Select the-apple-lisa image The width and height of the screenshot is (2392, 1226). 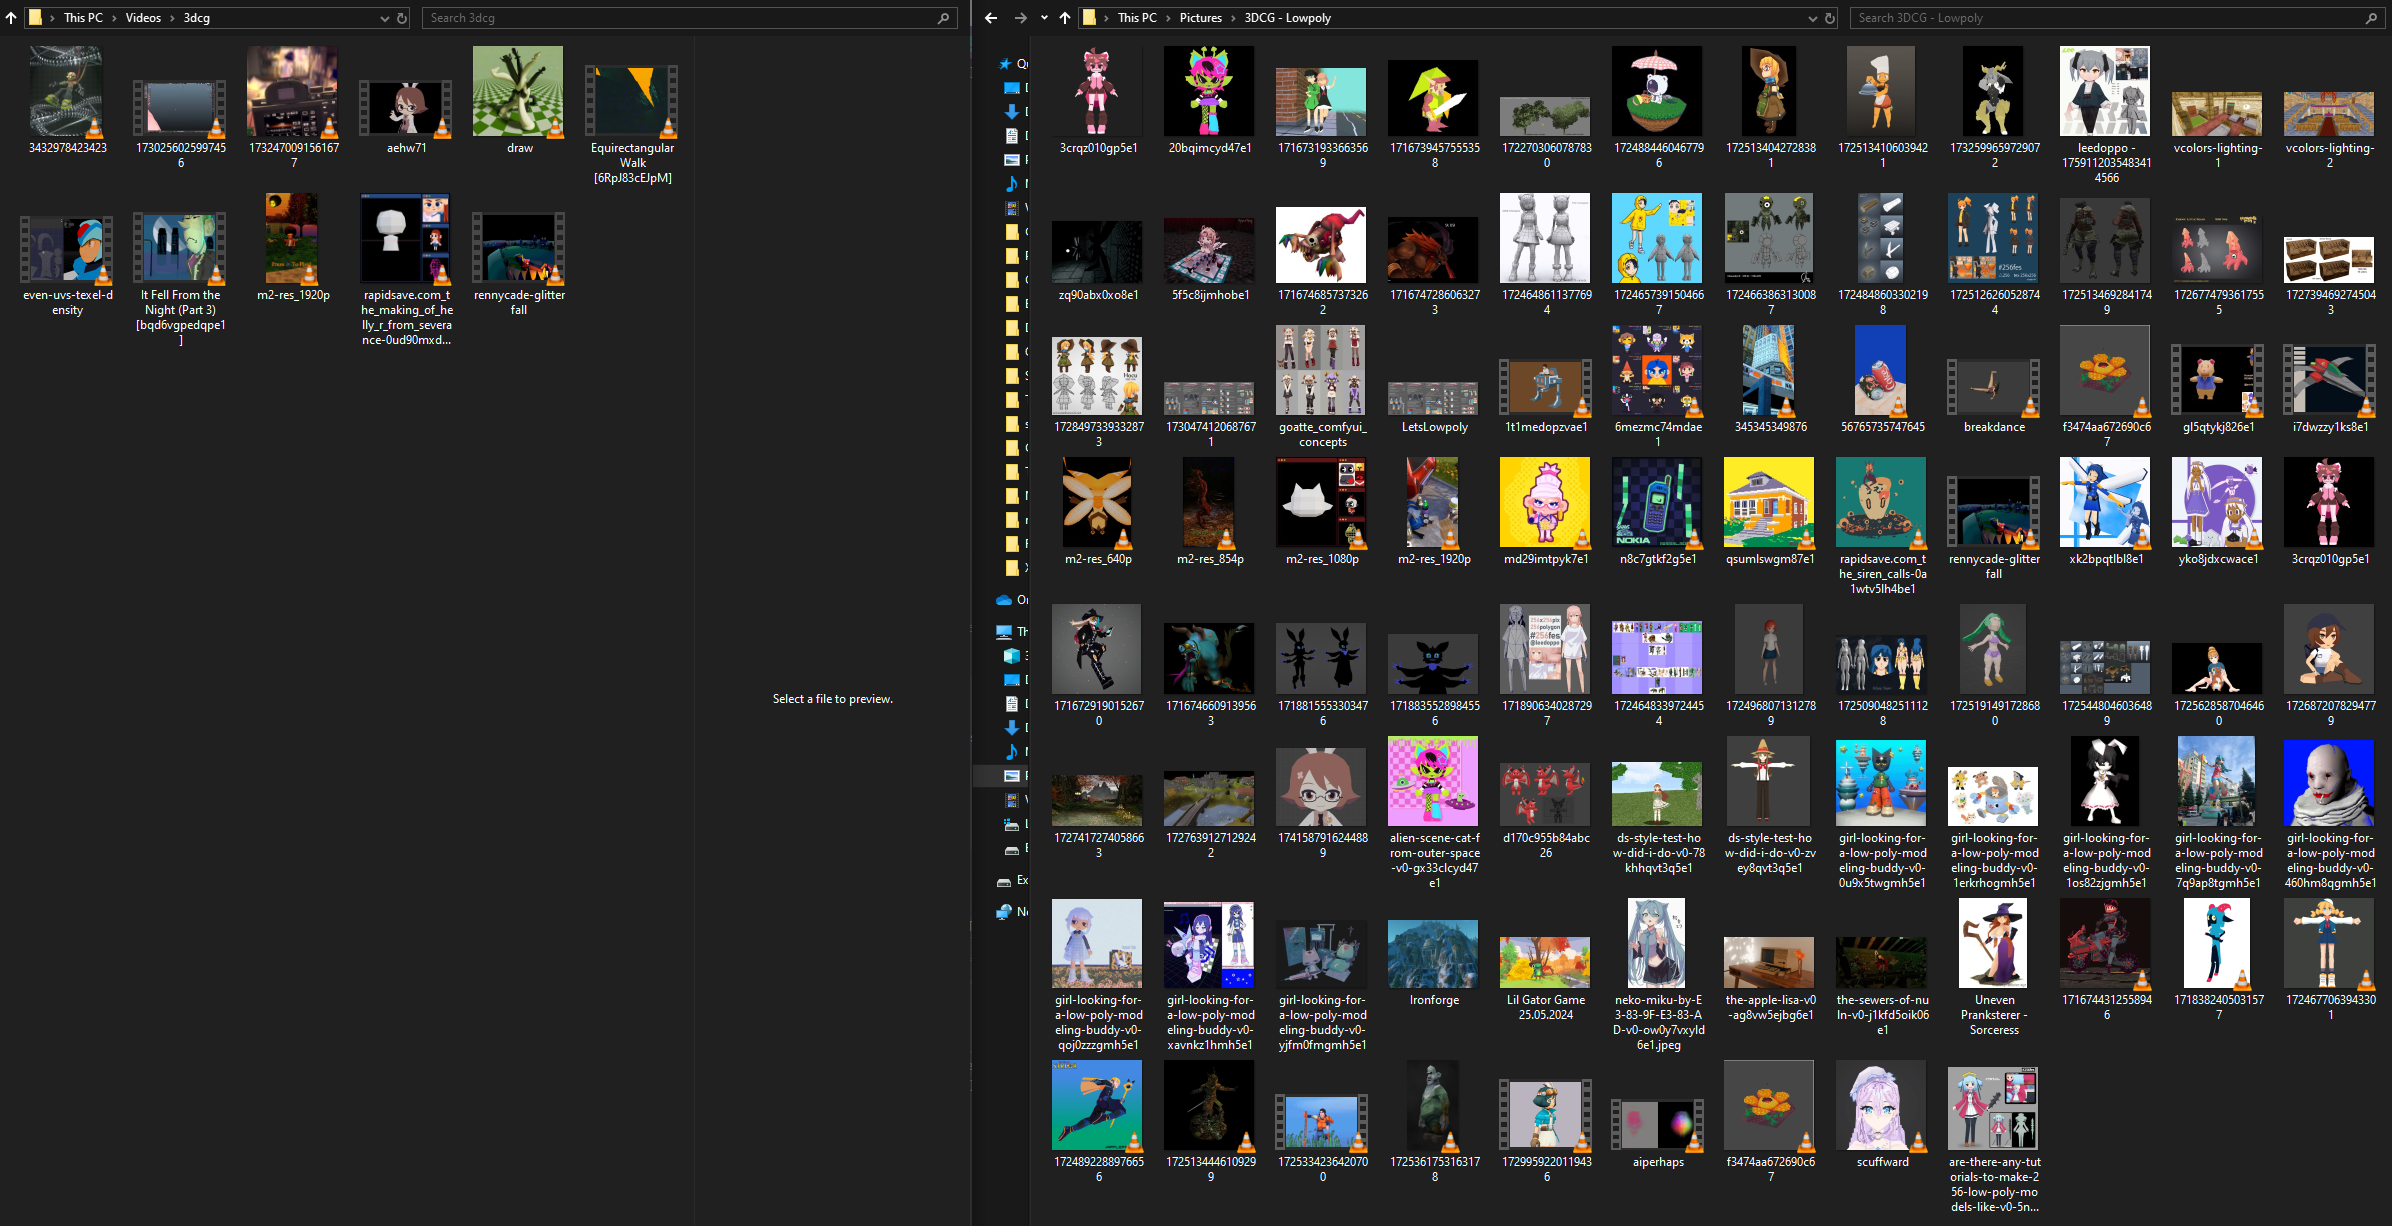point(1770,979)
